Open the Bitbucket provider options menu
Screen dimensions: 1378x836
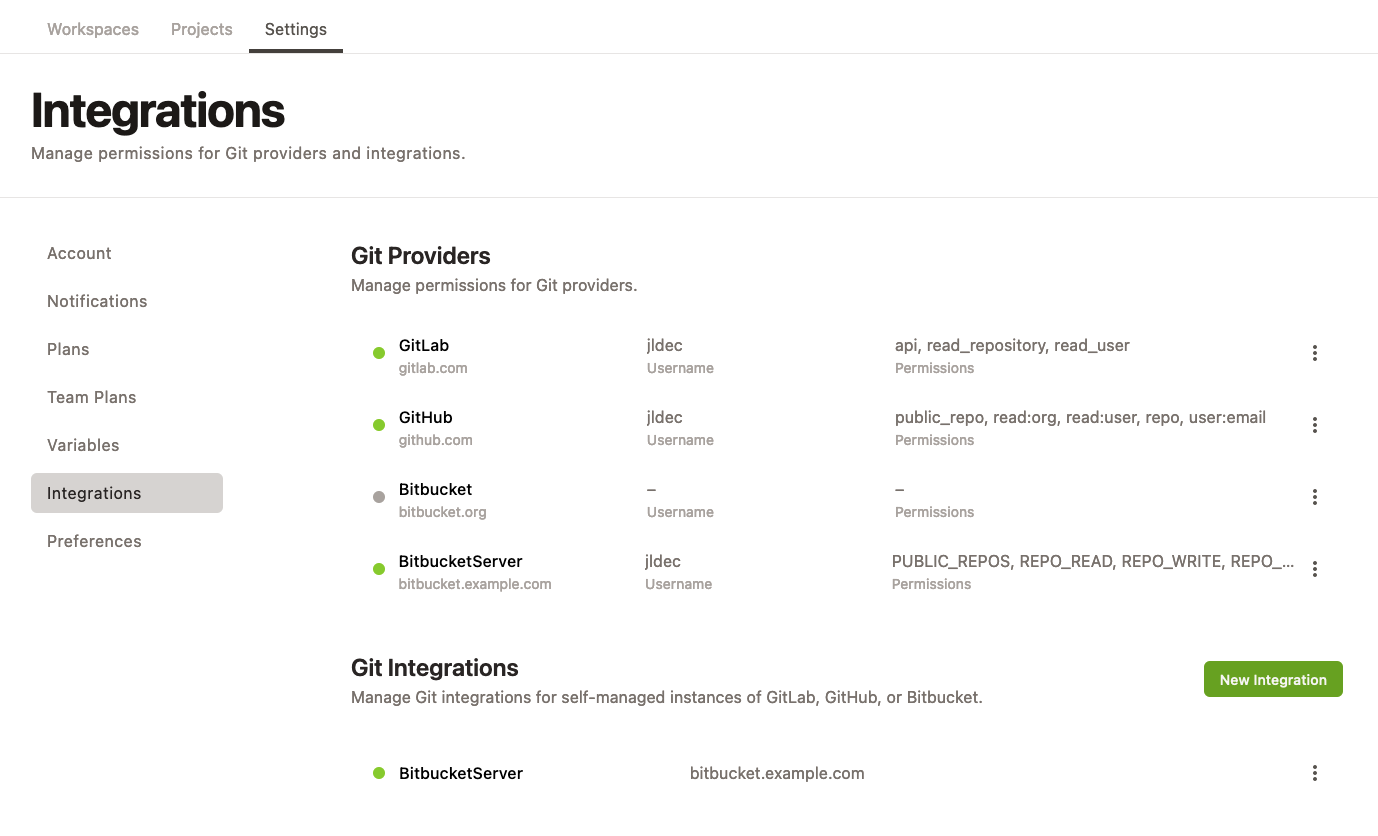(x=1314, y=496)
